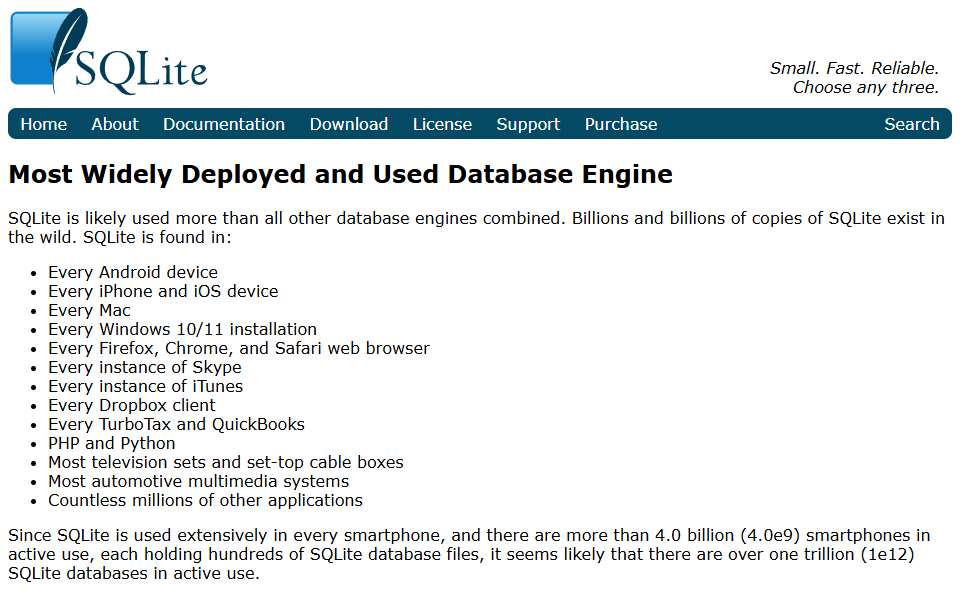Open the License page
This screenshot has height=600, width=960.
pyautogui.click(x=442, y=124)
